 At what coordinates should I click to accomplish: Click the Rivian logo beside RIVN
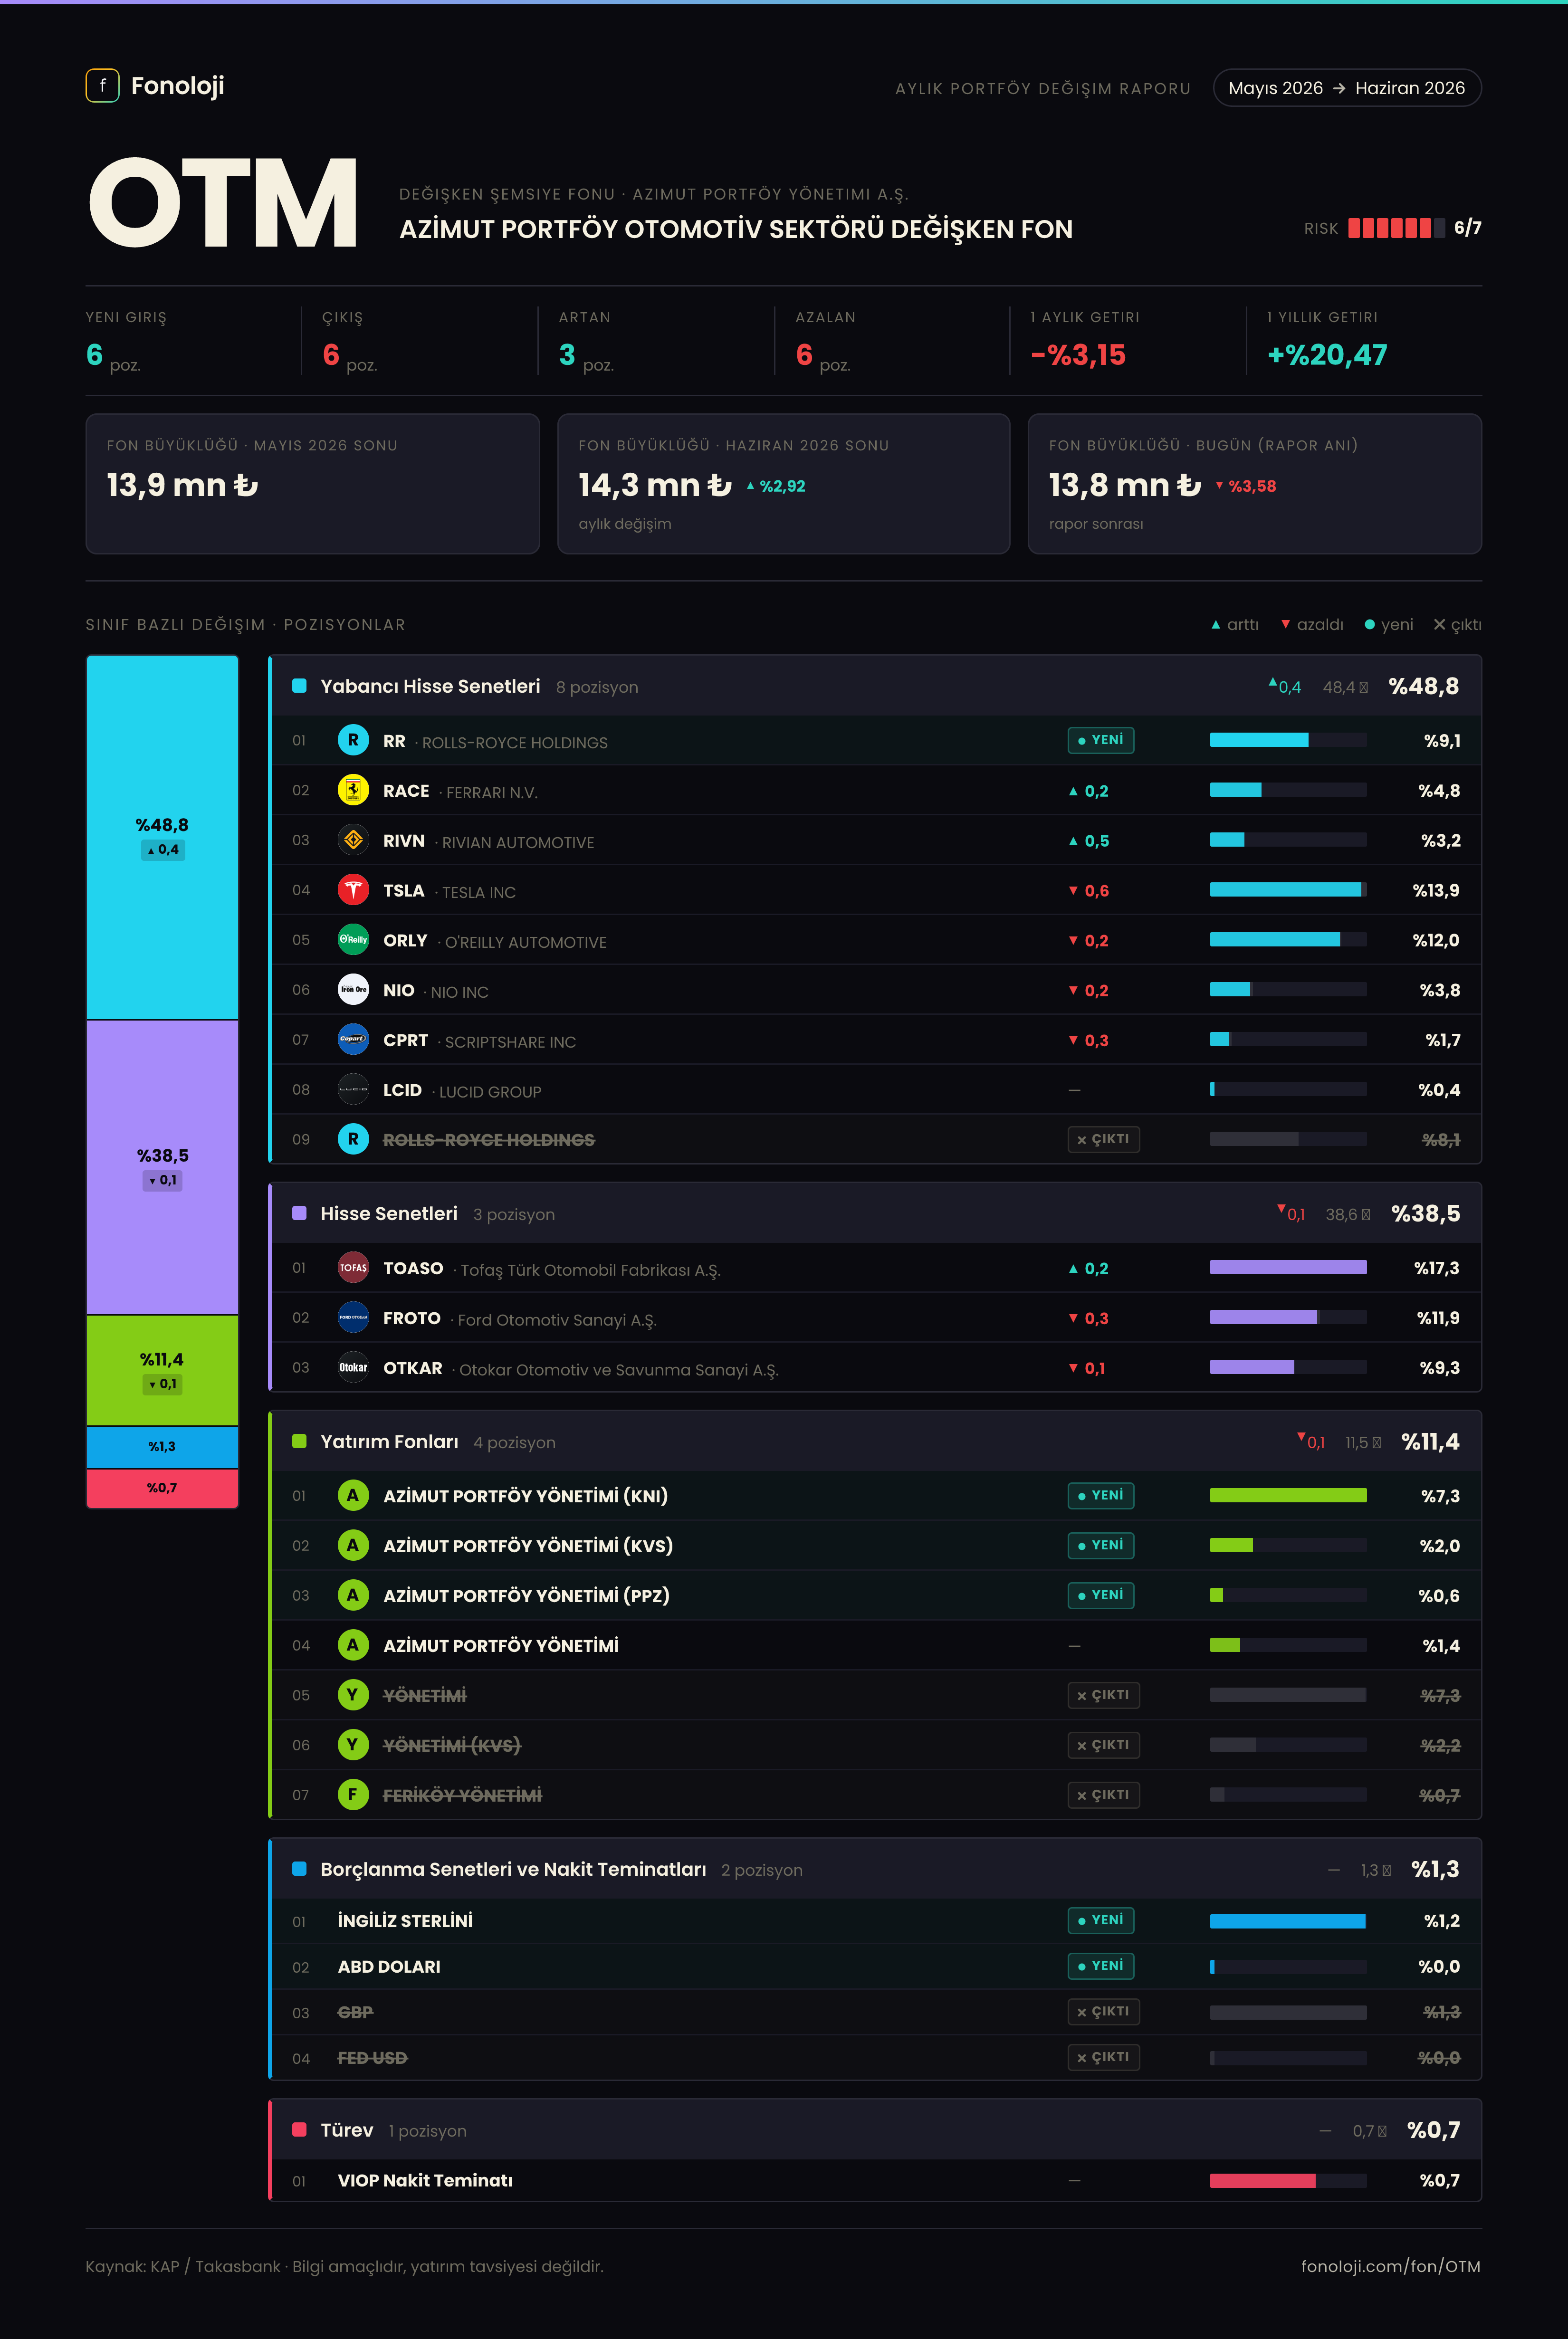point(353,840)
